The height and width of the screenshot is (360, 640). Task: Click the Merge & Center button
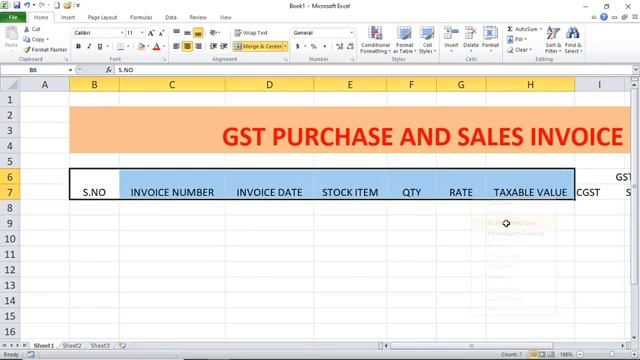[258, 47]
